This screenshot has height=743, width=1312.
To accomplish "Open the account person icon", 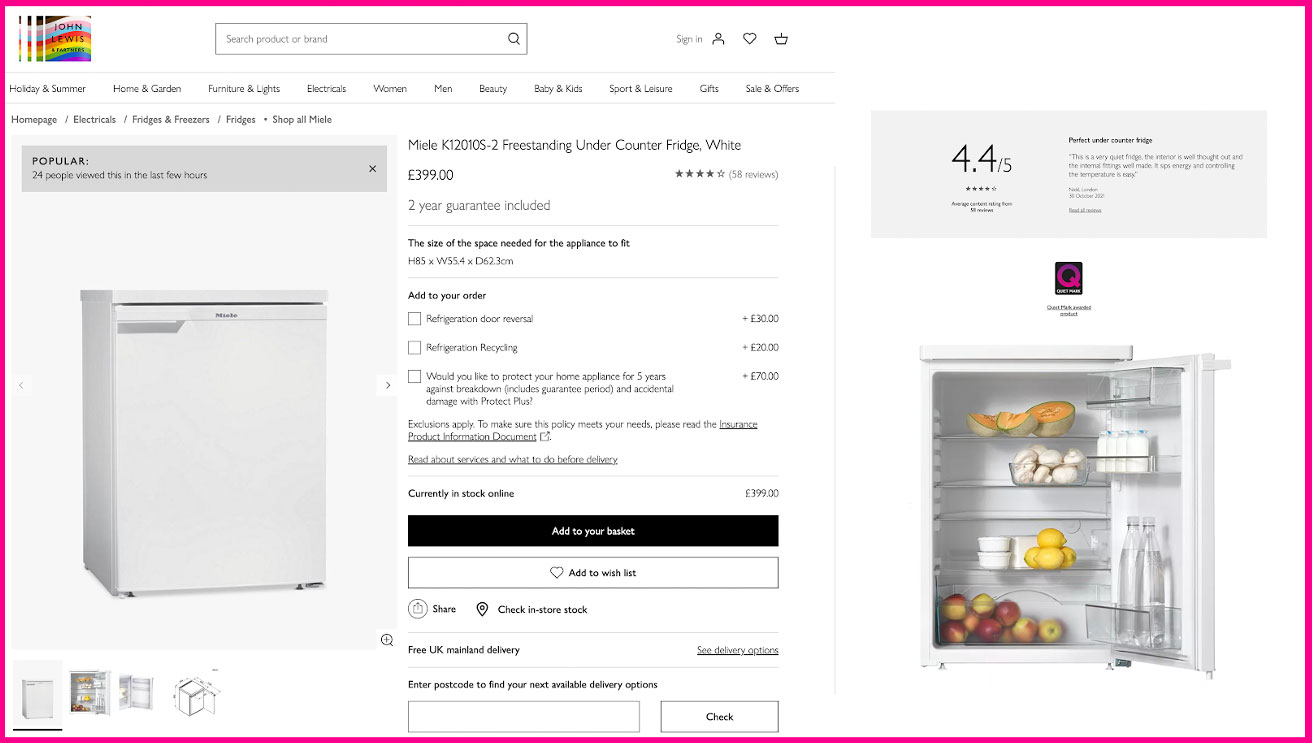I will [x=718, y=39].
